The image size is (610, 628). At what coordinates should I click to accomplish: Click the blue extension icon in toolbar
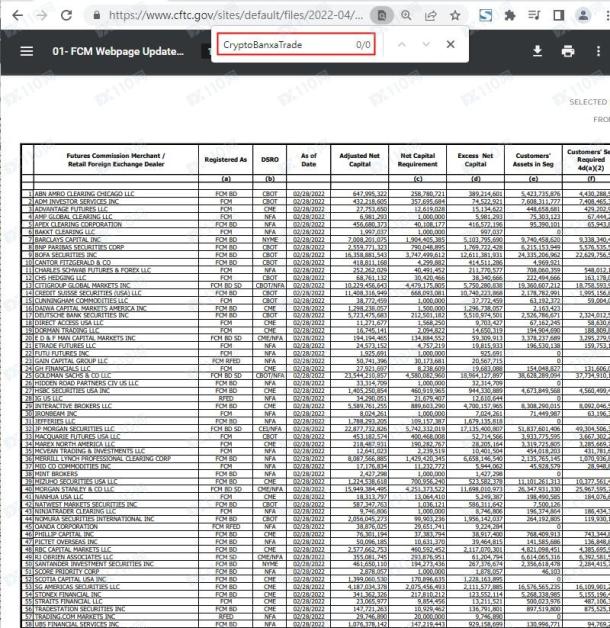pos(485,16)
